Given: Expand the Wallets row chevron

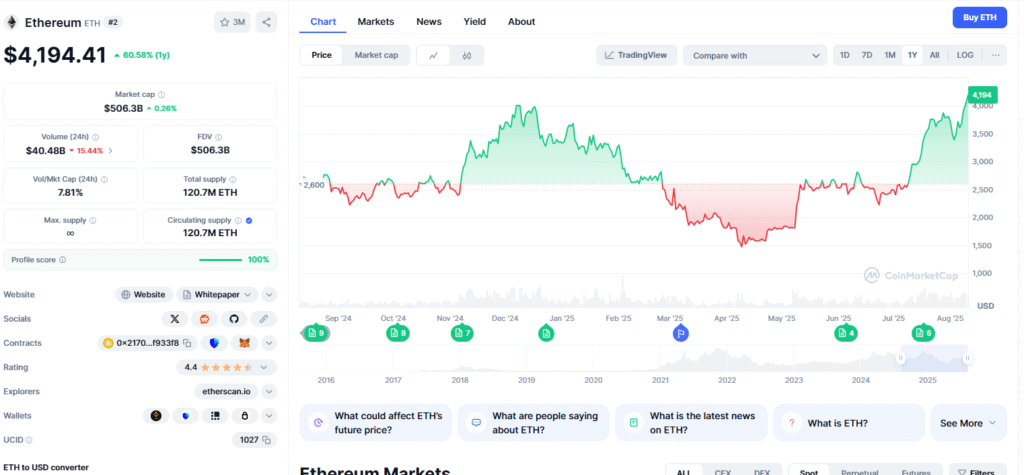Looking at the screenshot, I should (269, 416).
